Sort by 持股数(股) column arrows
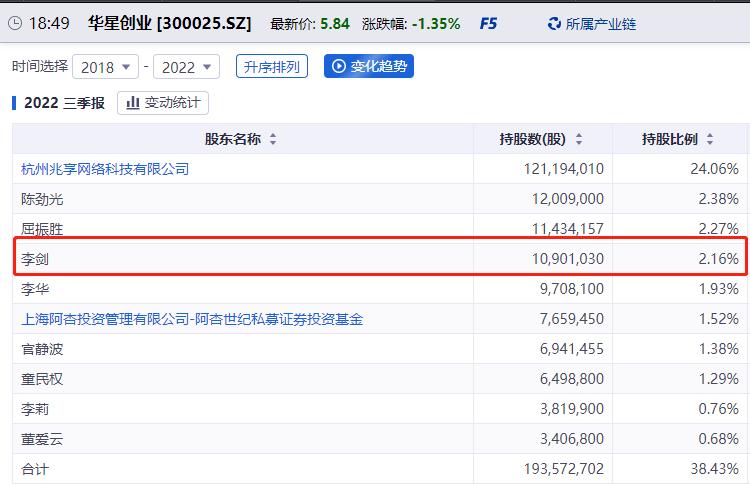The width and height of the screenshot is (750, 485). pyautogui.click(x=579, y=139)
